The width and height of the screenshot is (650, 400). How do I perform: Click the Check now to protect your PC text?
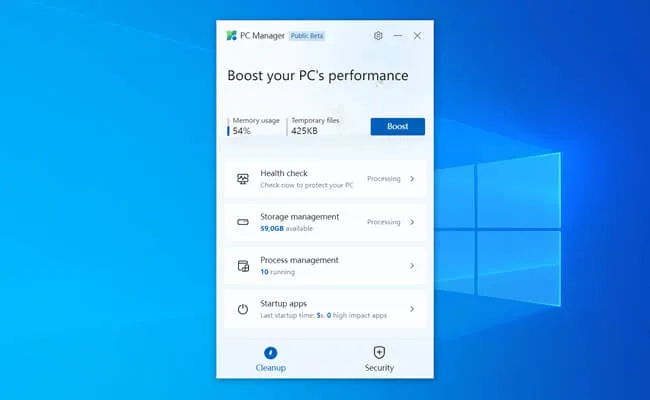click(x=307, y=185)
